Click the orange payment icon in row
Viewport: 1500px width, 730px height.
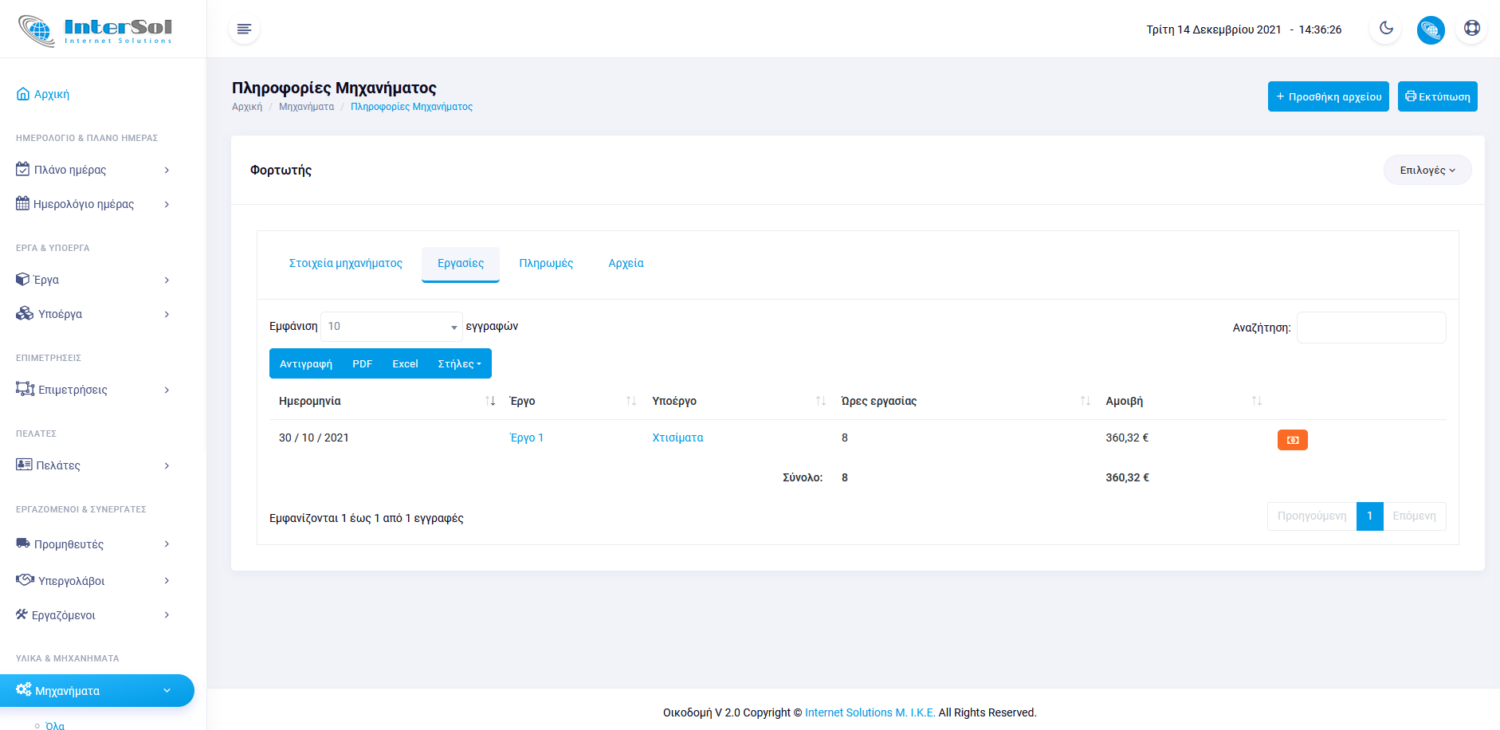click(x=1292, y=440)
